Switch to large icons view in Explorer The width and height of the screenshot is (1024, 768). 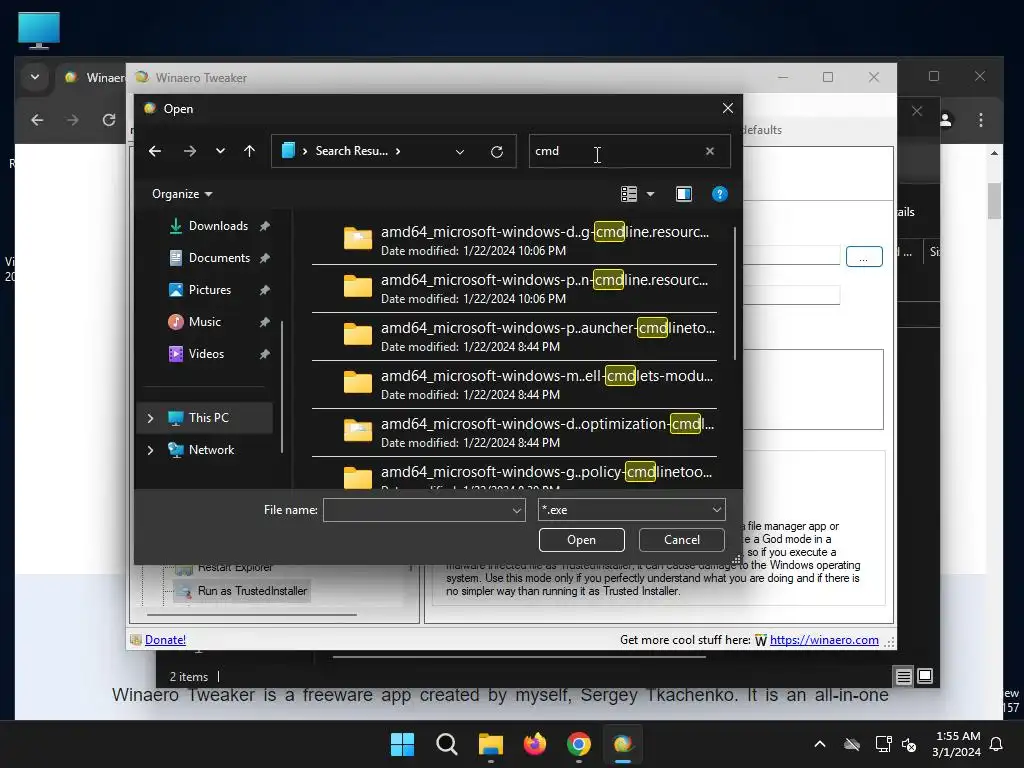pyautogui.click(x=925, y=676)
